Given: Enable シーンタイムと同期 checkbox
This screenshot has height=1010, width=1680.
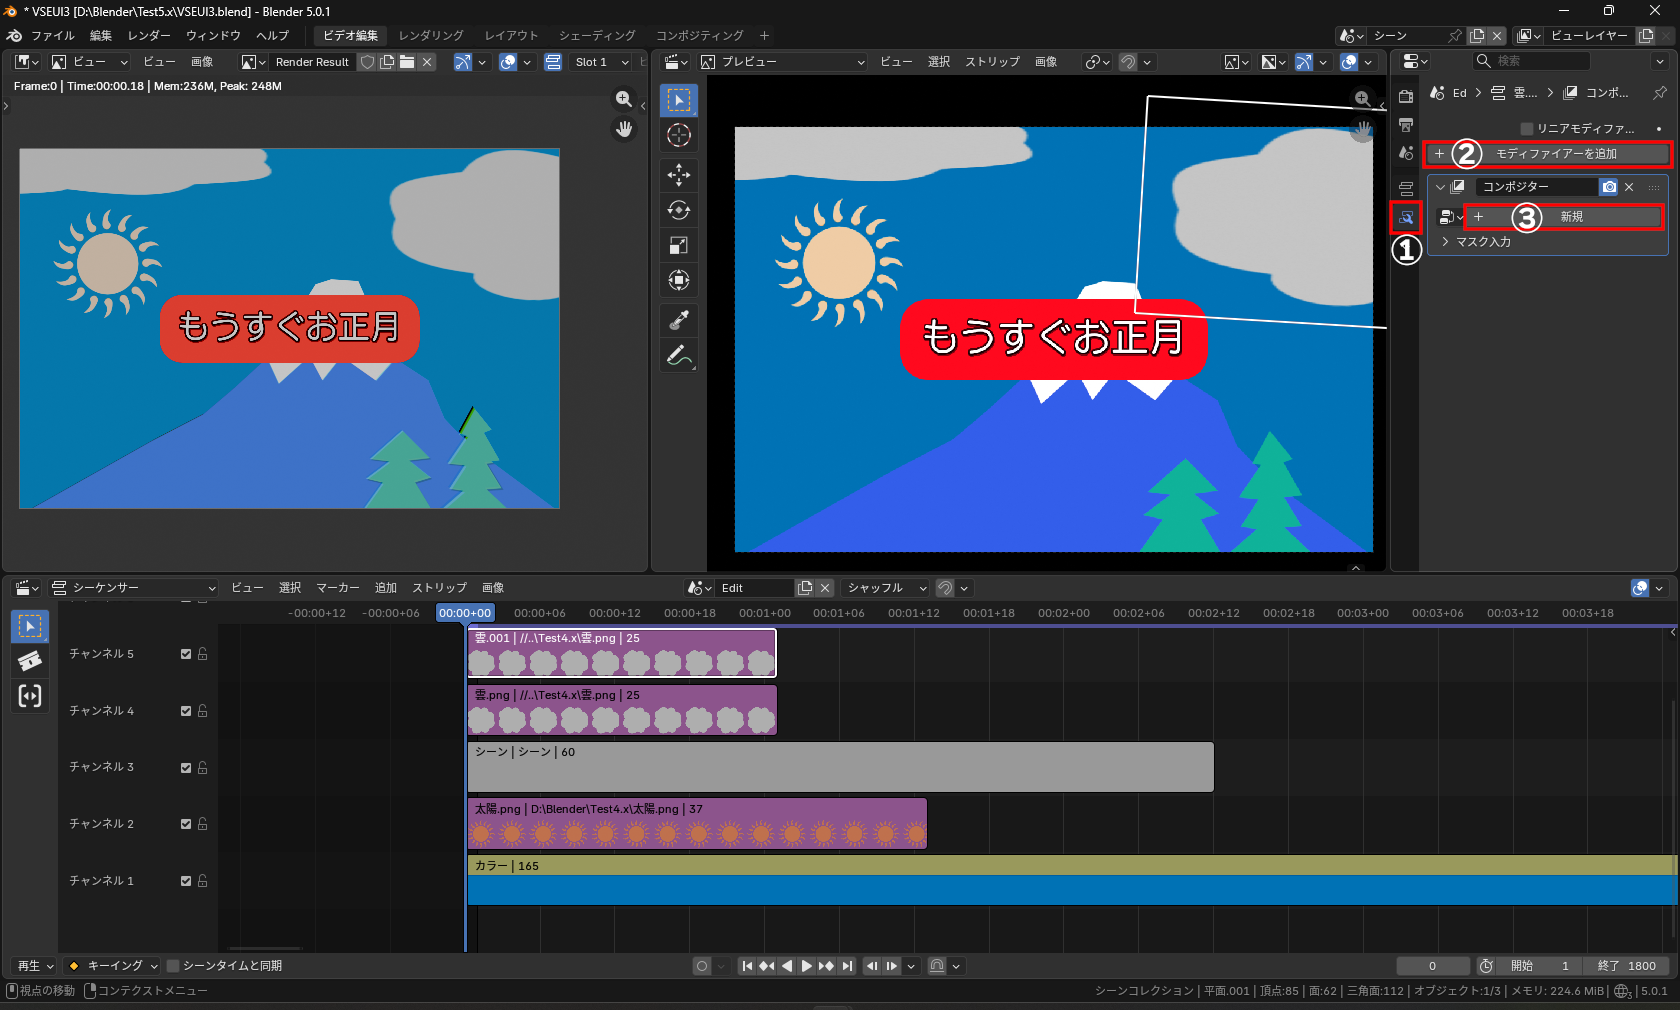Looking at the screenshot, I should [173, 966].
